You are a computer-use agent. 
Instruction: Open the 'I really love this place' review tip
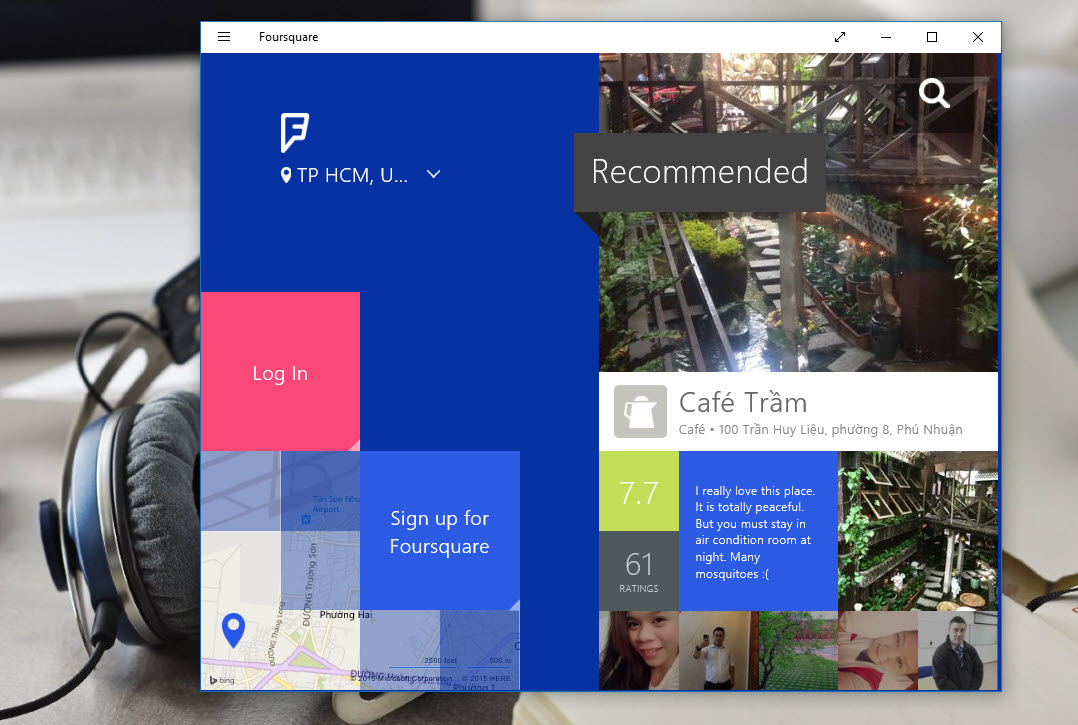758,531
